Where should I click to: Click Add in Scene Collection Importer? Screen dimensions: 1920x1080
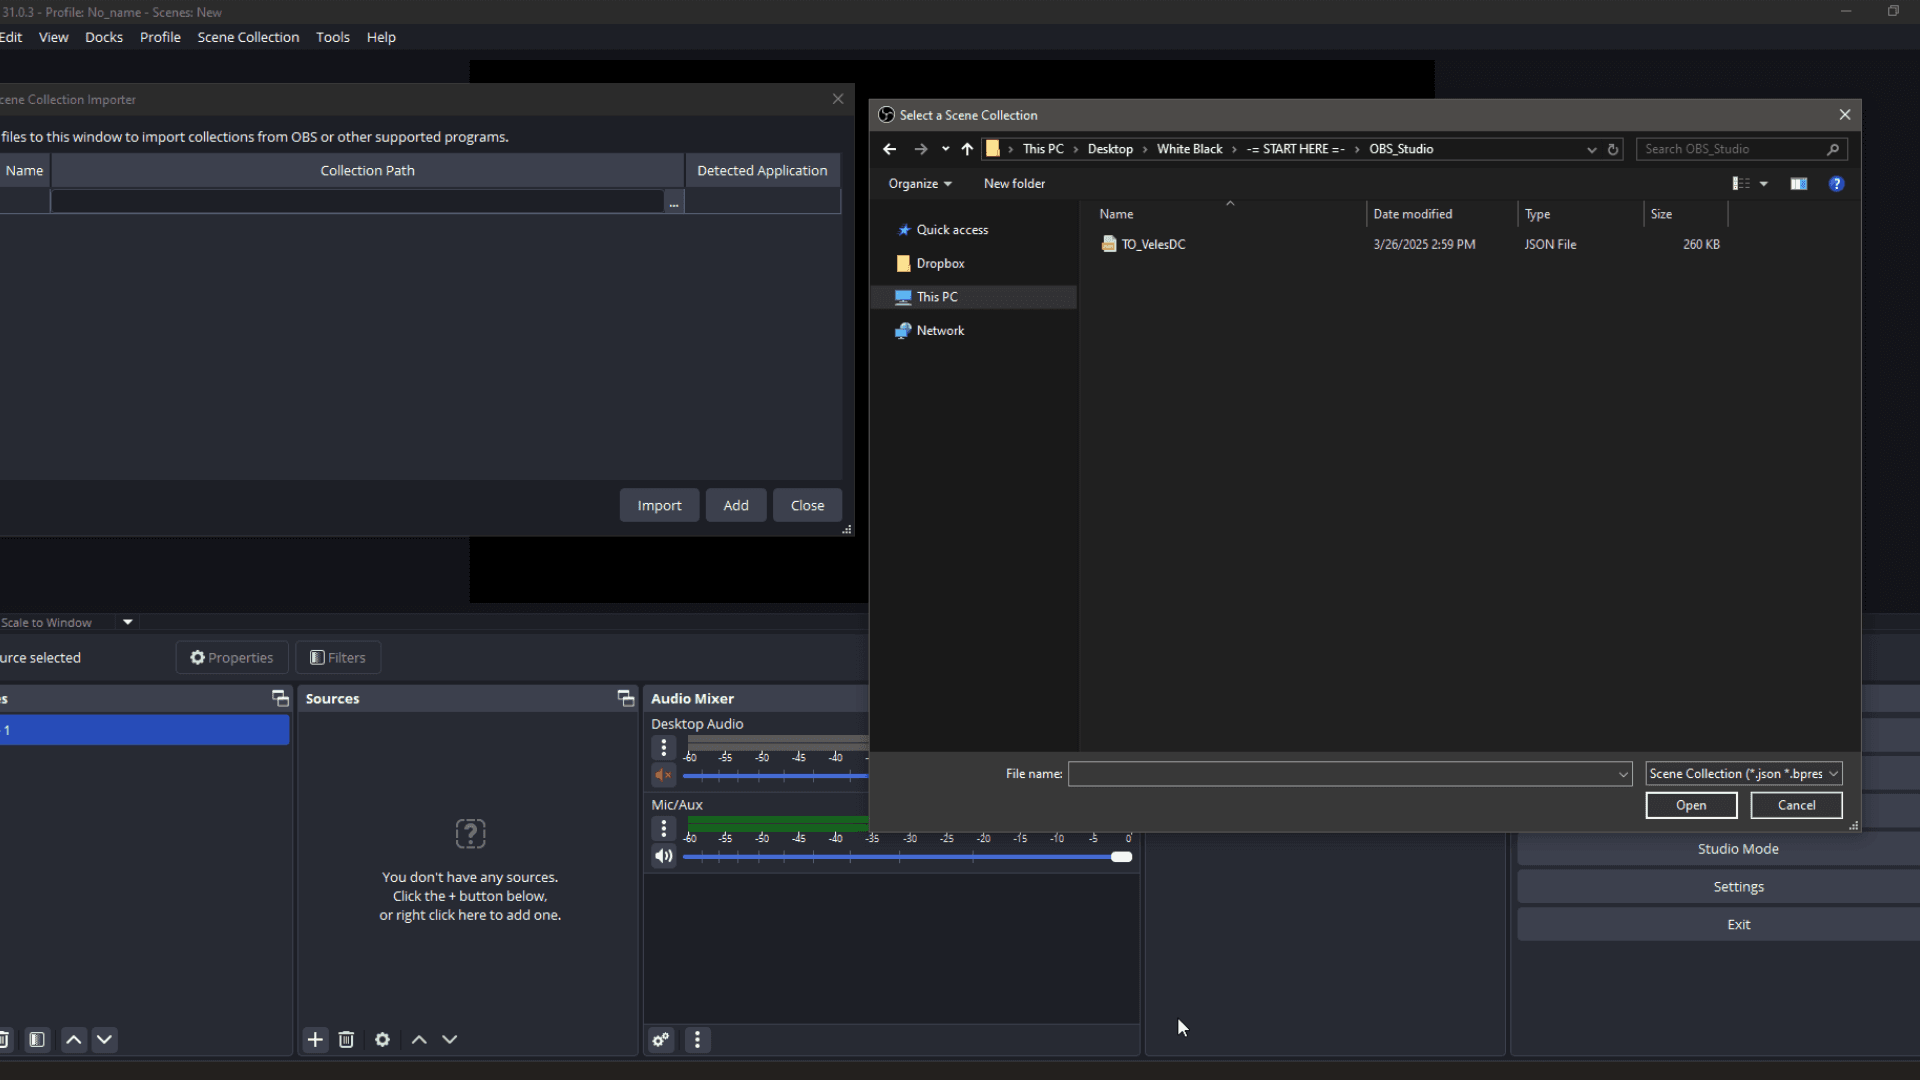[x=736, y=506]
